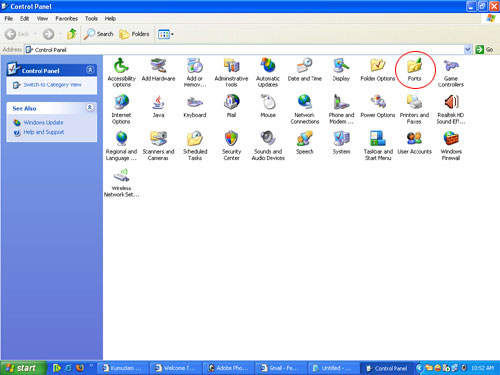Open Security Center icon
500x375 pixels.
(x=231, y=146)
